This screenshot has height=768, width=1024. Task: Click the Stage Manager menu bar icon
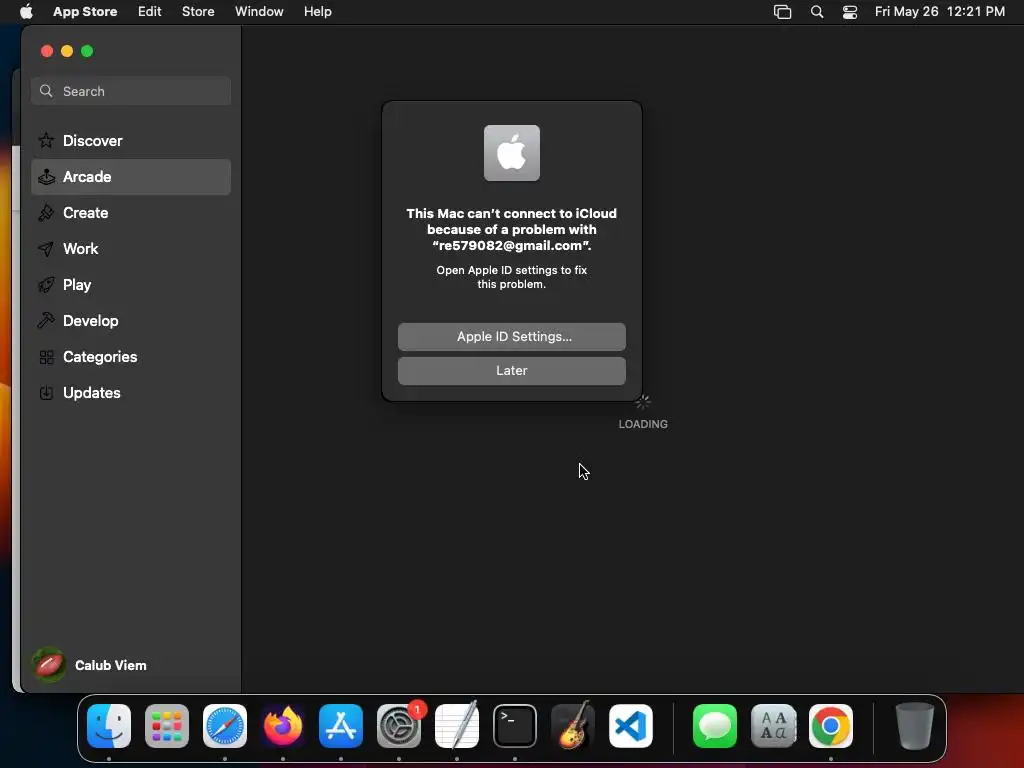(782, 12)
